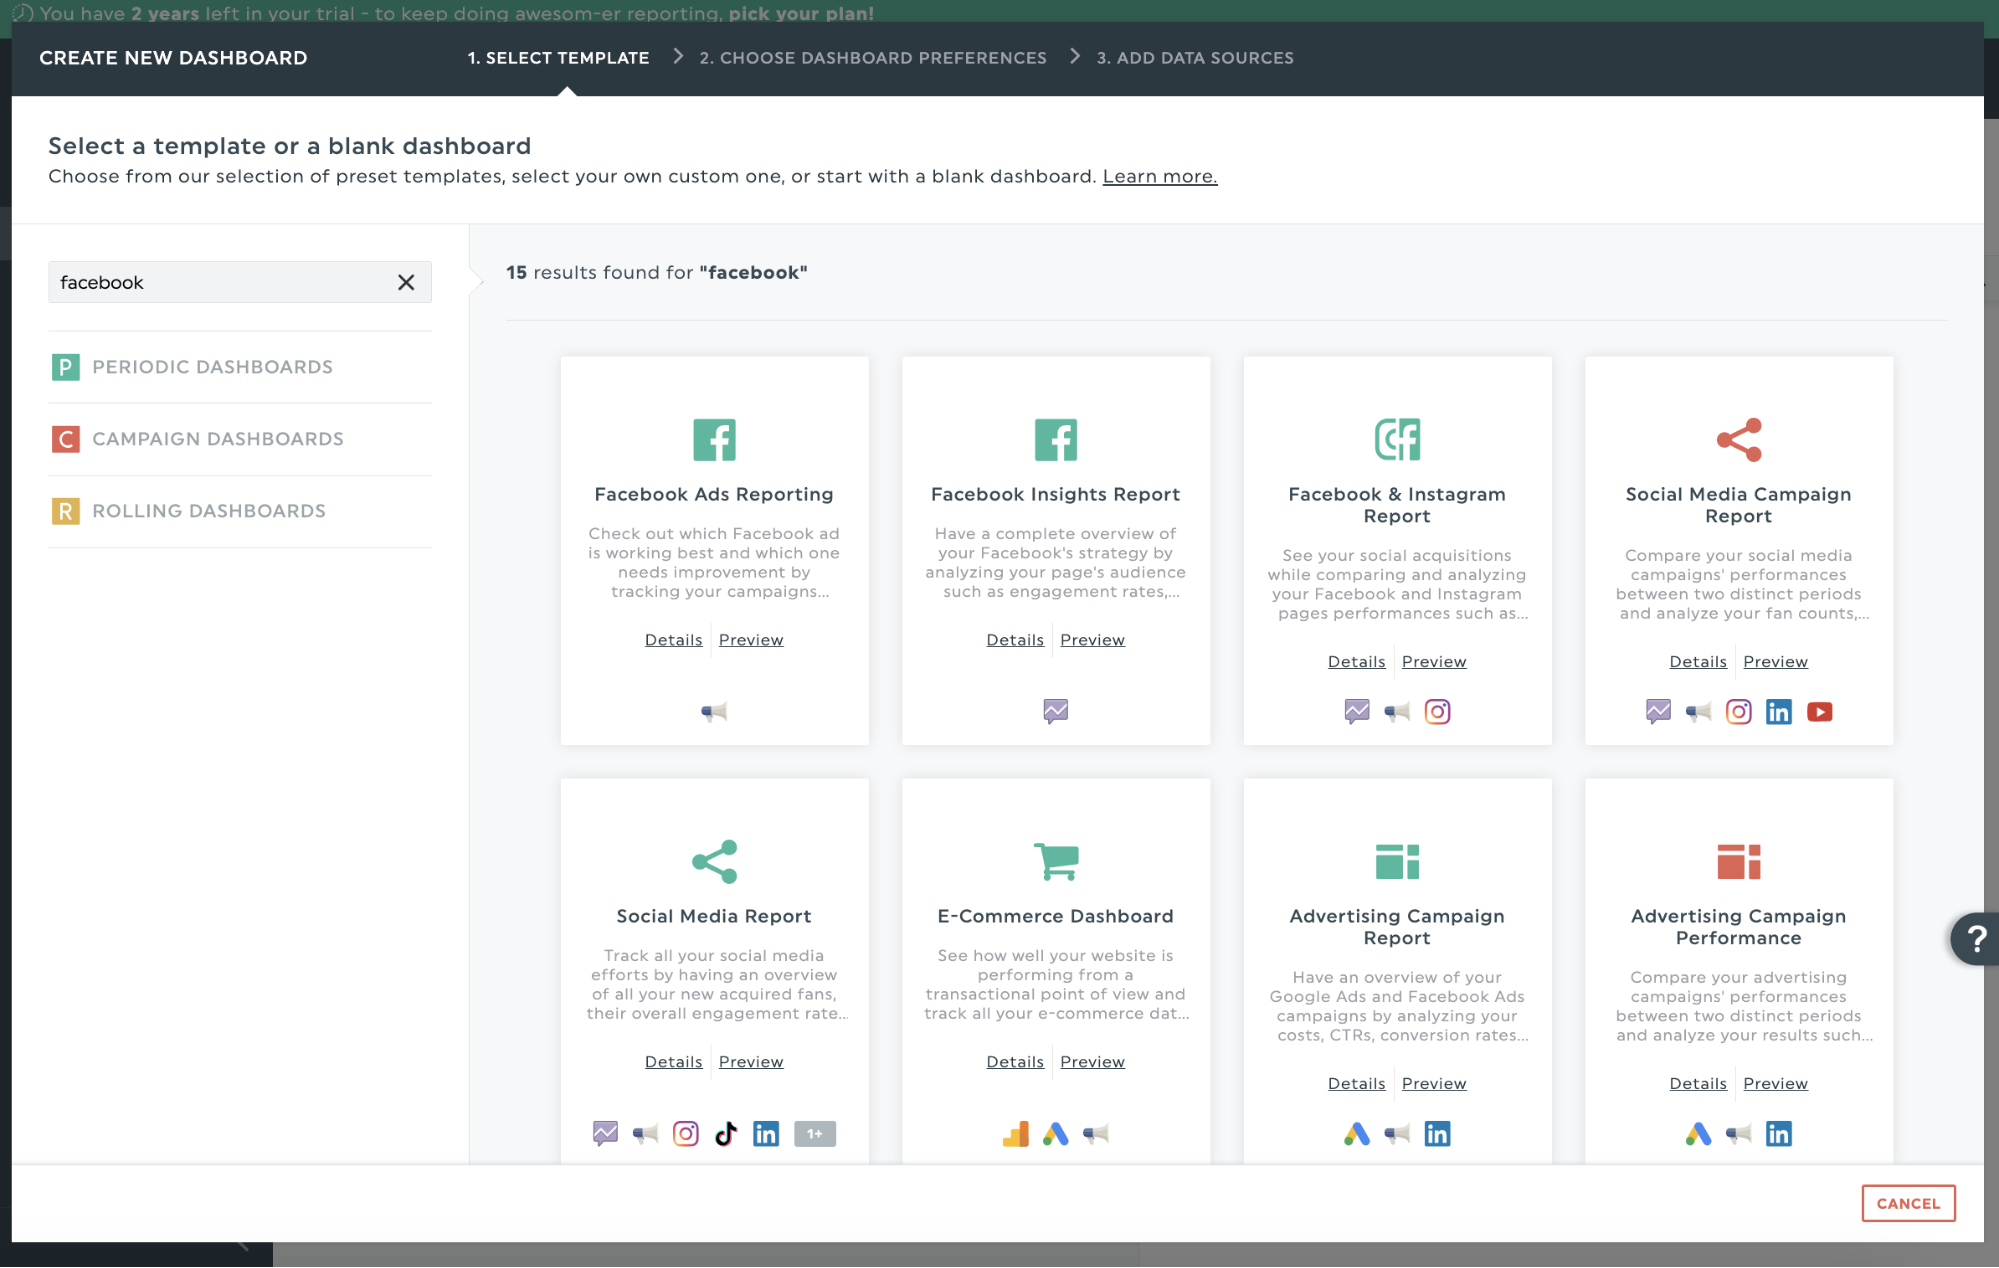The width and height of the screenshot is (1999, 1268).
Task: Open Preview for Advertising Campaign Performance
Action: click(1776, 1084)
